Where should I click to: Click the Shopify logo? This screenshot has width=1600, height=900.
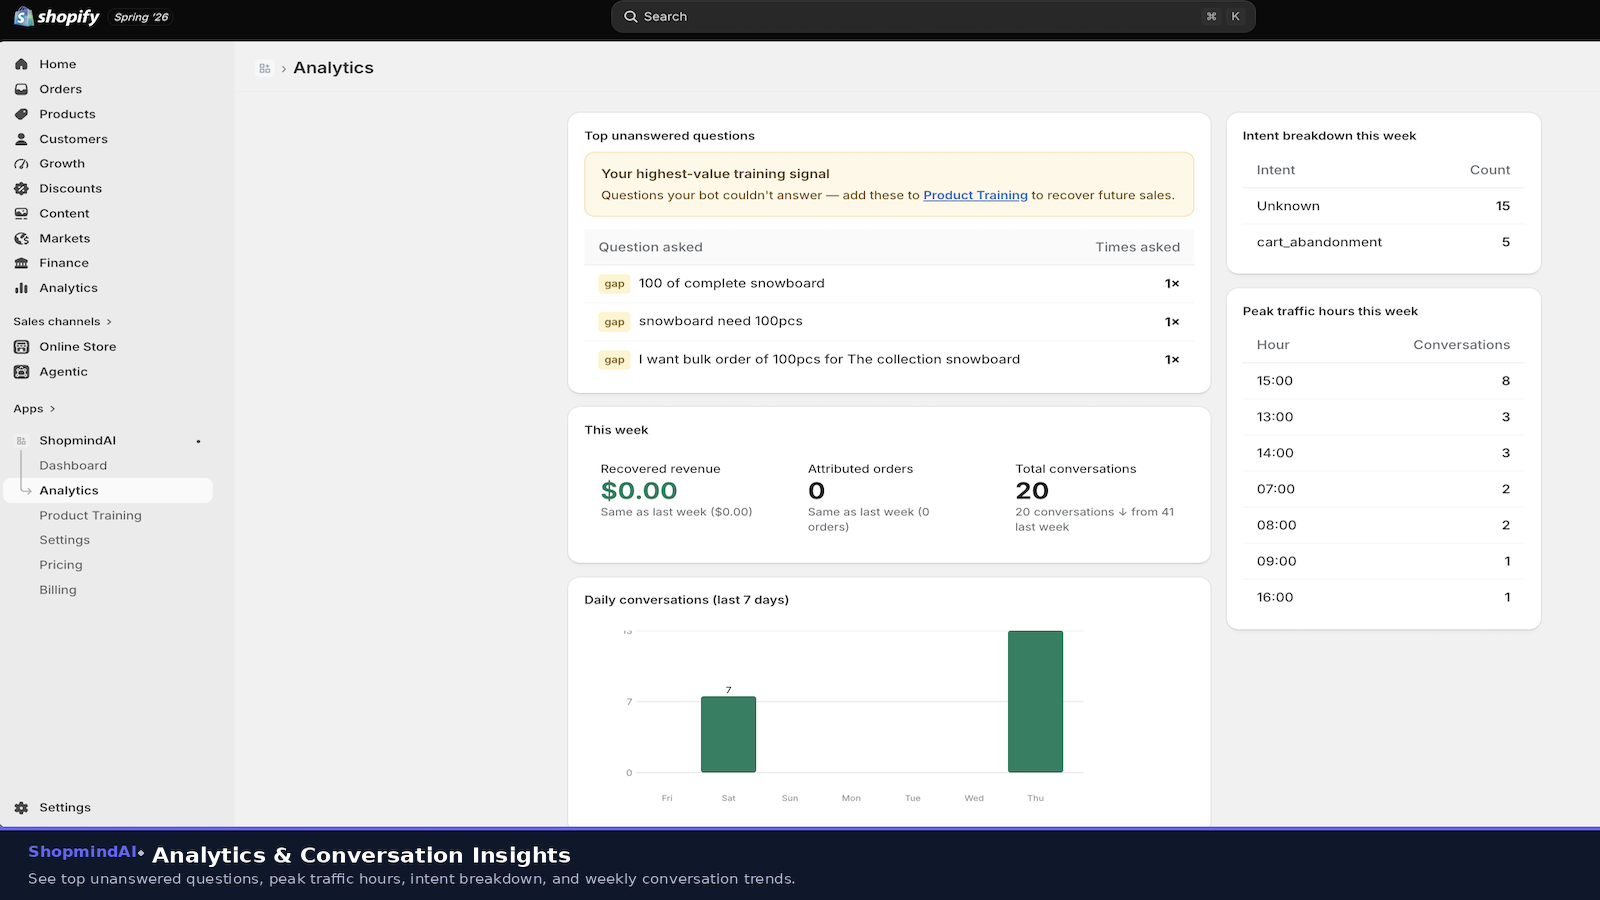coord(56,17)
